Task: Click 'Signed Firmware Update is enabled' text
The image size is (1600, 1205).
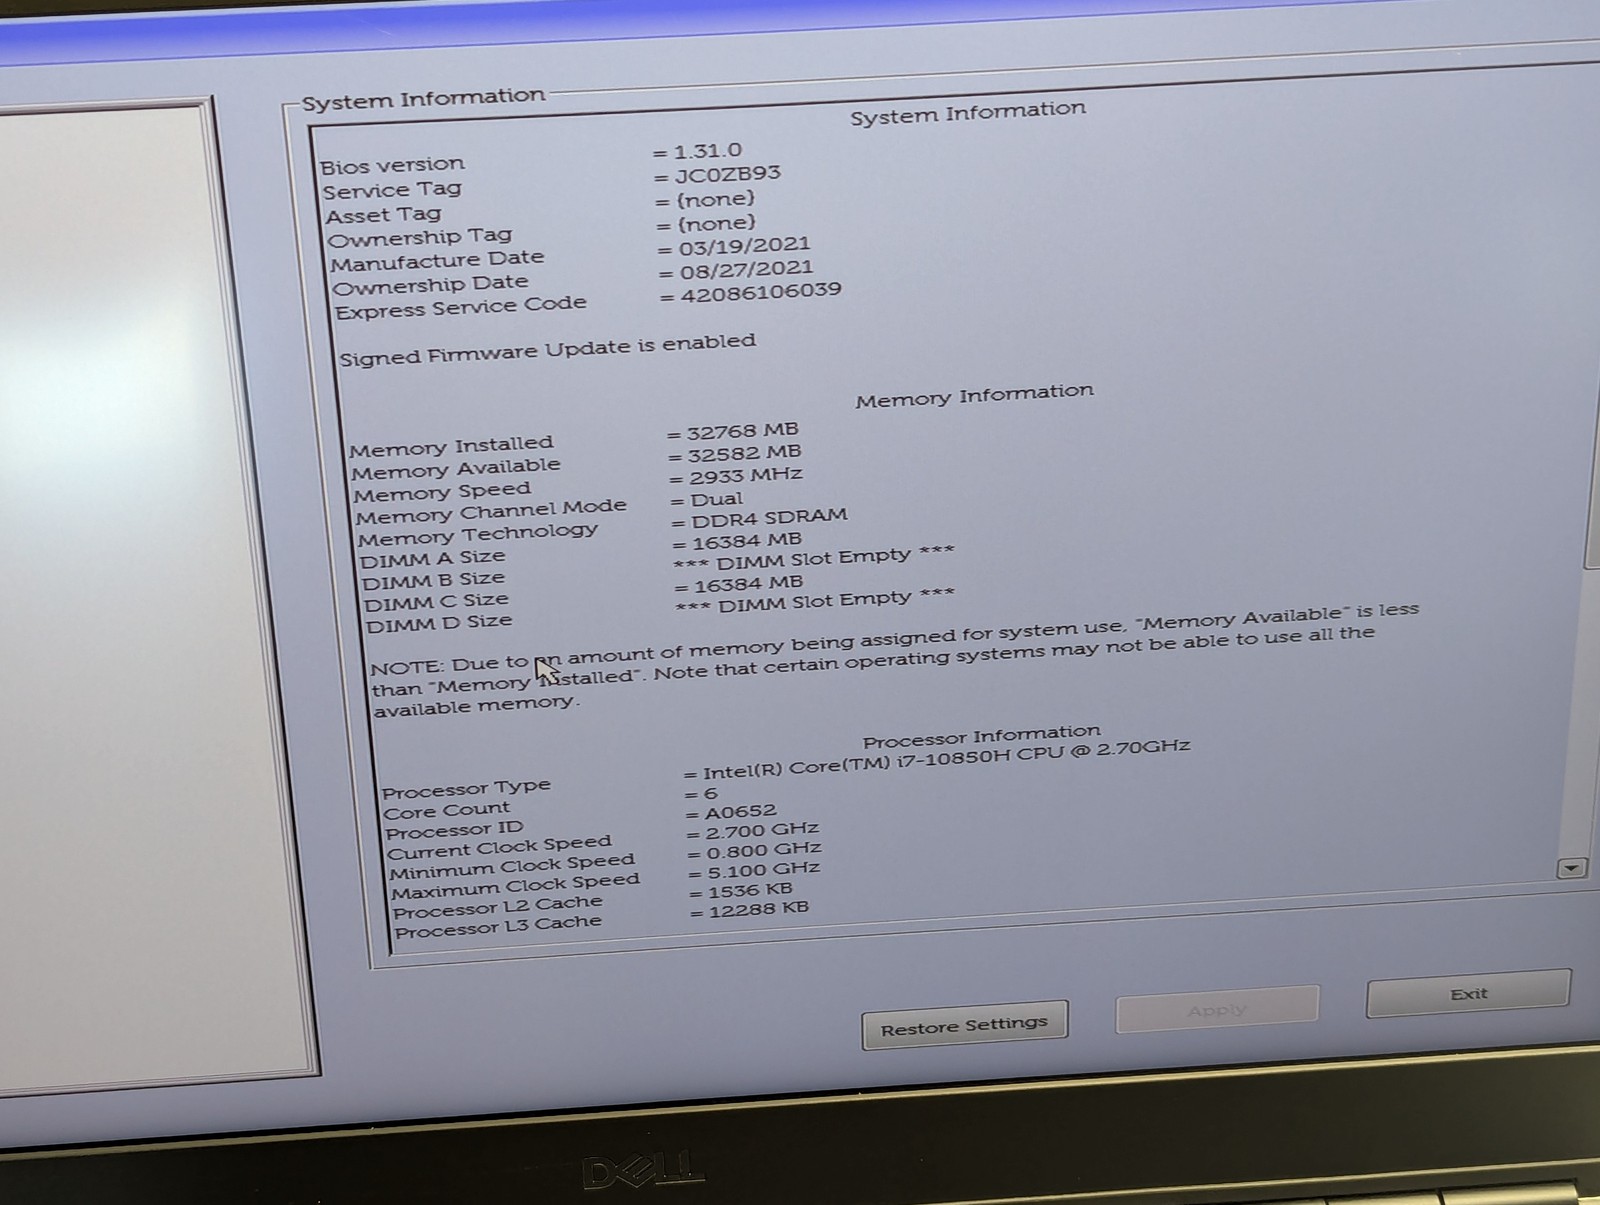Action: (x=547, y=349)
